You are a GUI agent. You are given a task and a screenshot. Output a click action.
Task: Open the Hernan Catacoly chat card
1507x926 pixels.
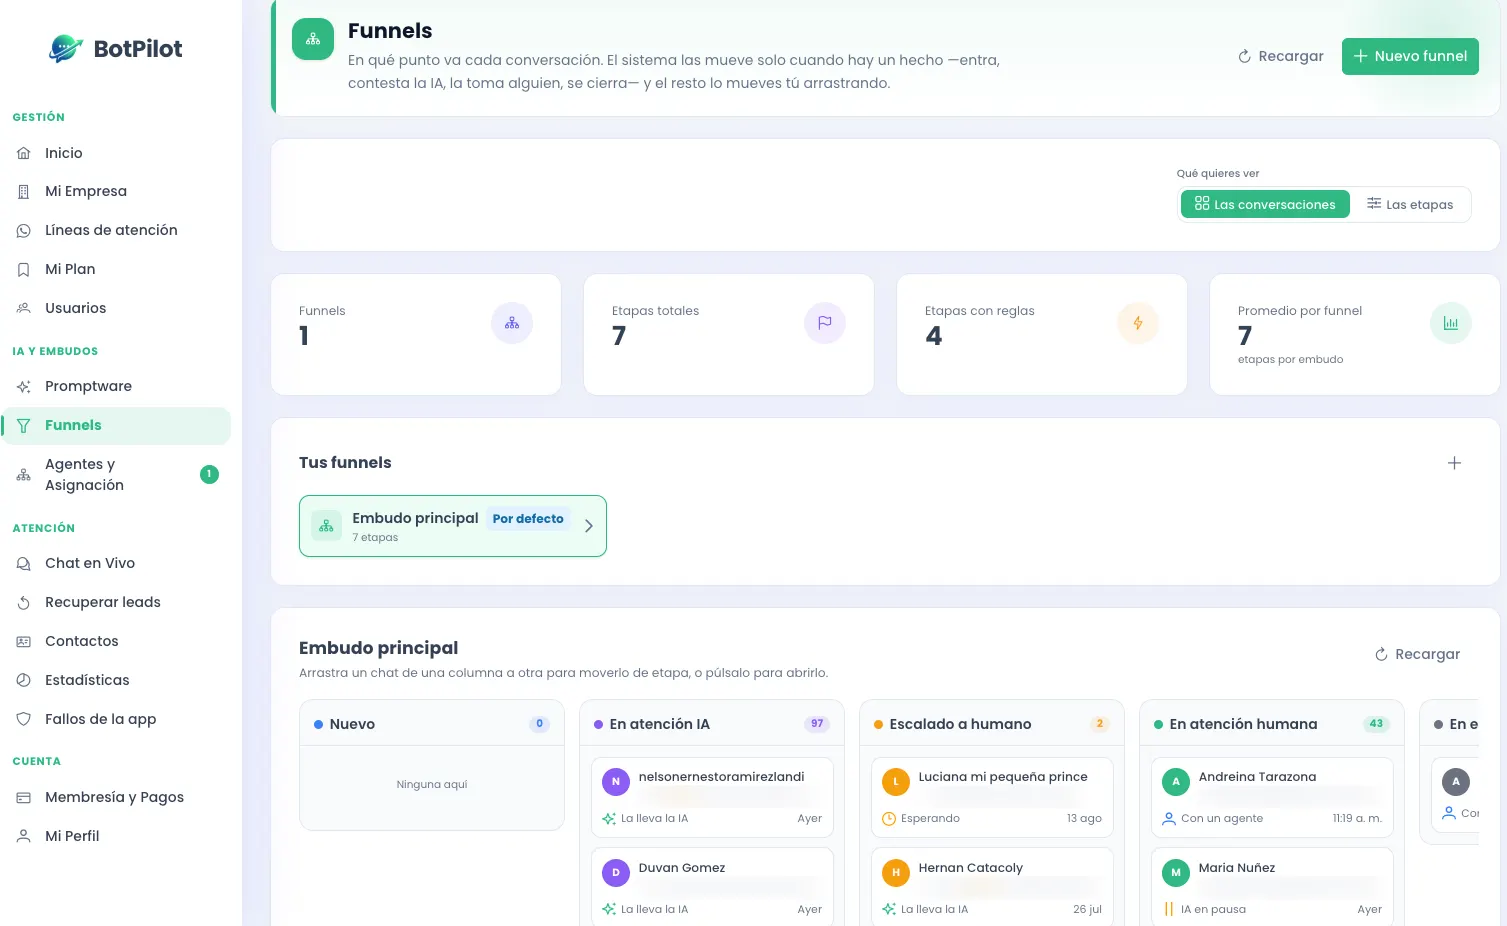[x=992, y=887]
